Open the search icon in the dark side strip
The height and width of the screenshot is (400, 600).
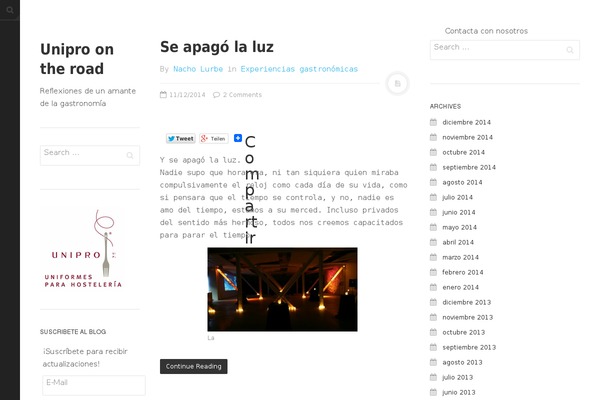click(x=10, y=10)
